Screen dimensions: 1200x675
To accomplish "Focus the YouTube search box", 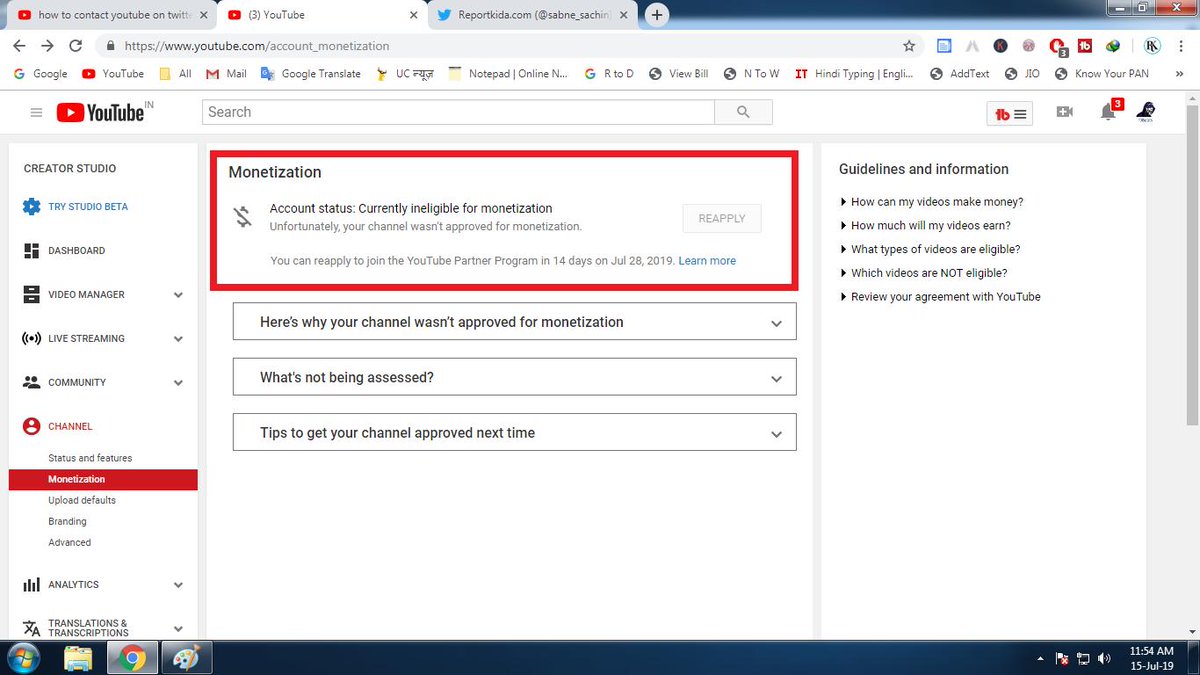I will click(458, 112).
